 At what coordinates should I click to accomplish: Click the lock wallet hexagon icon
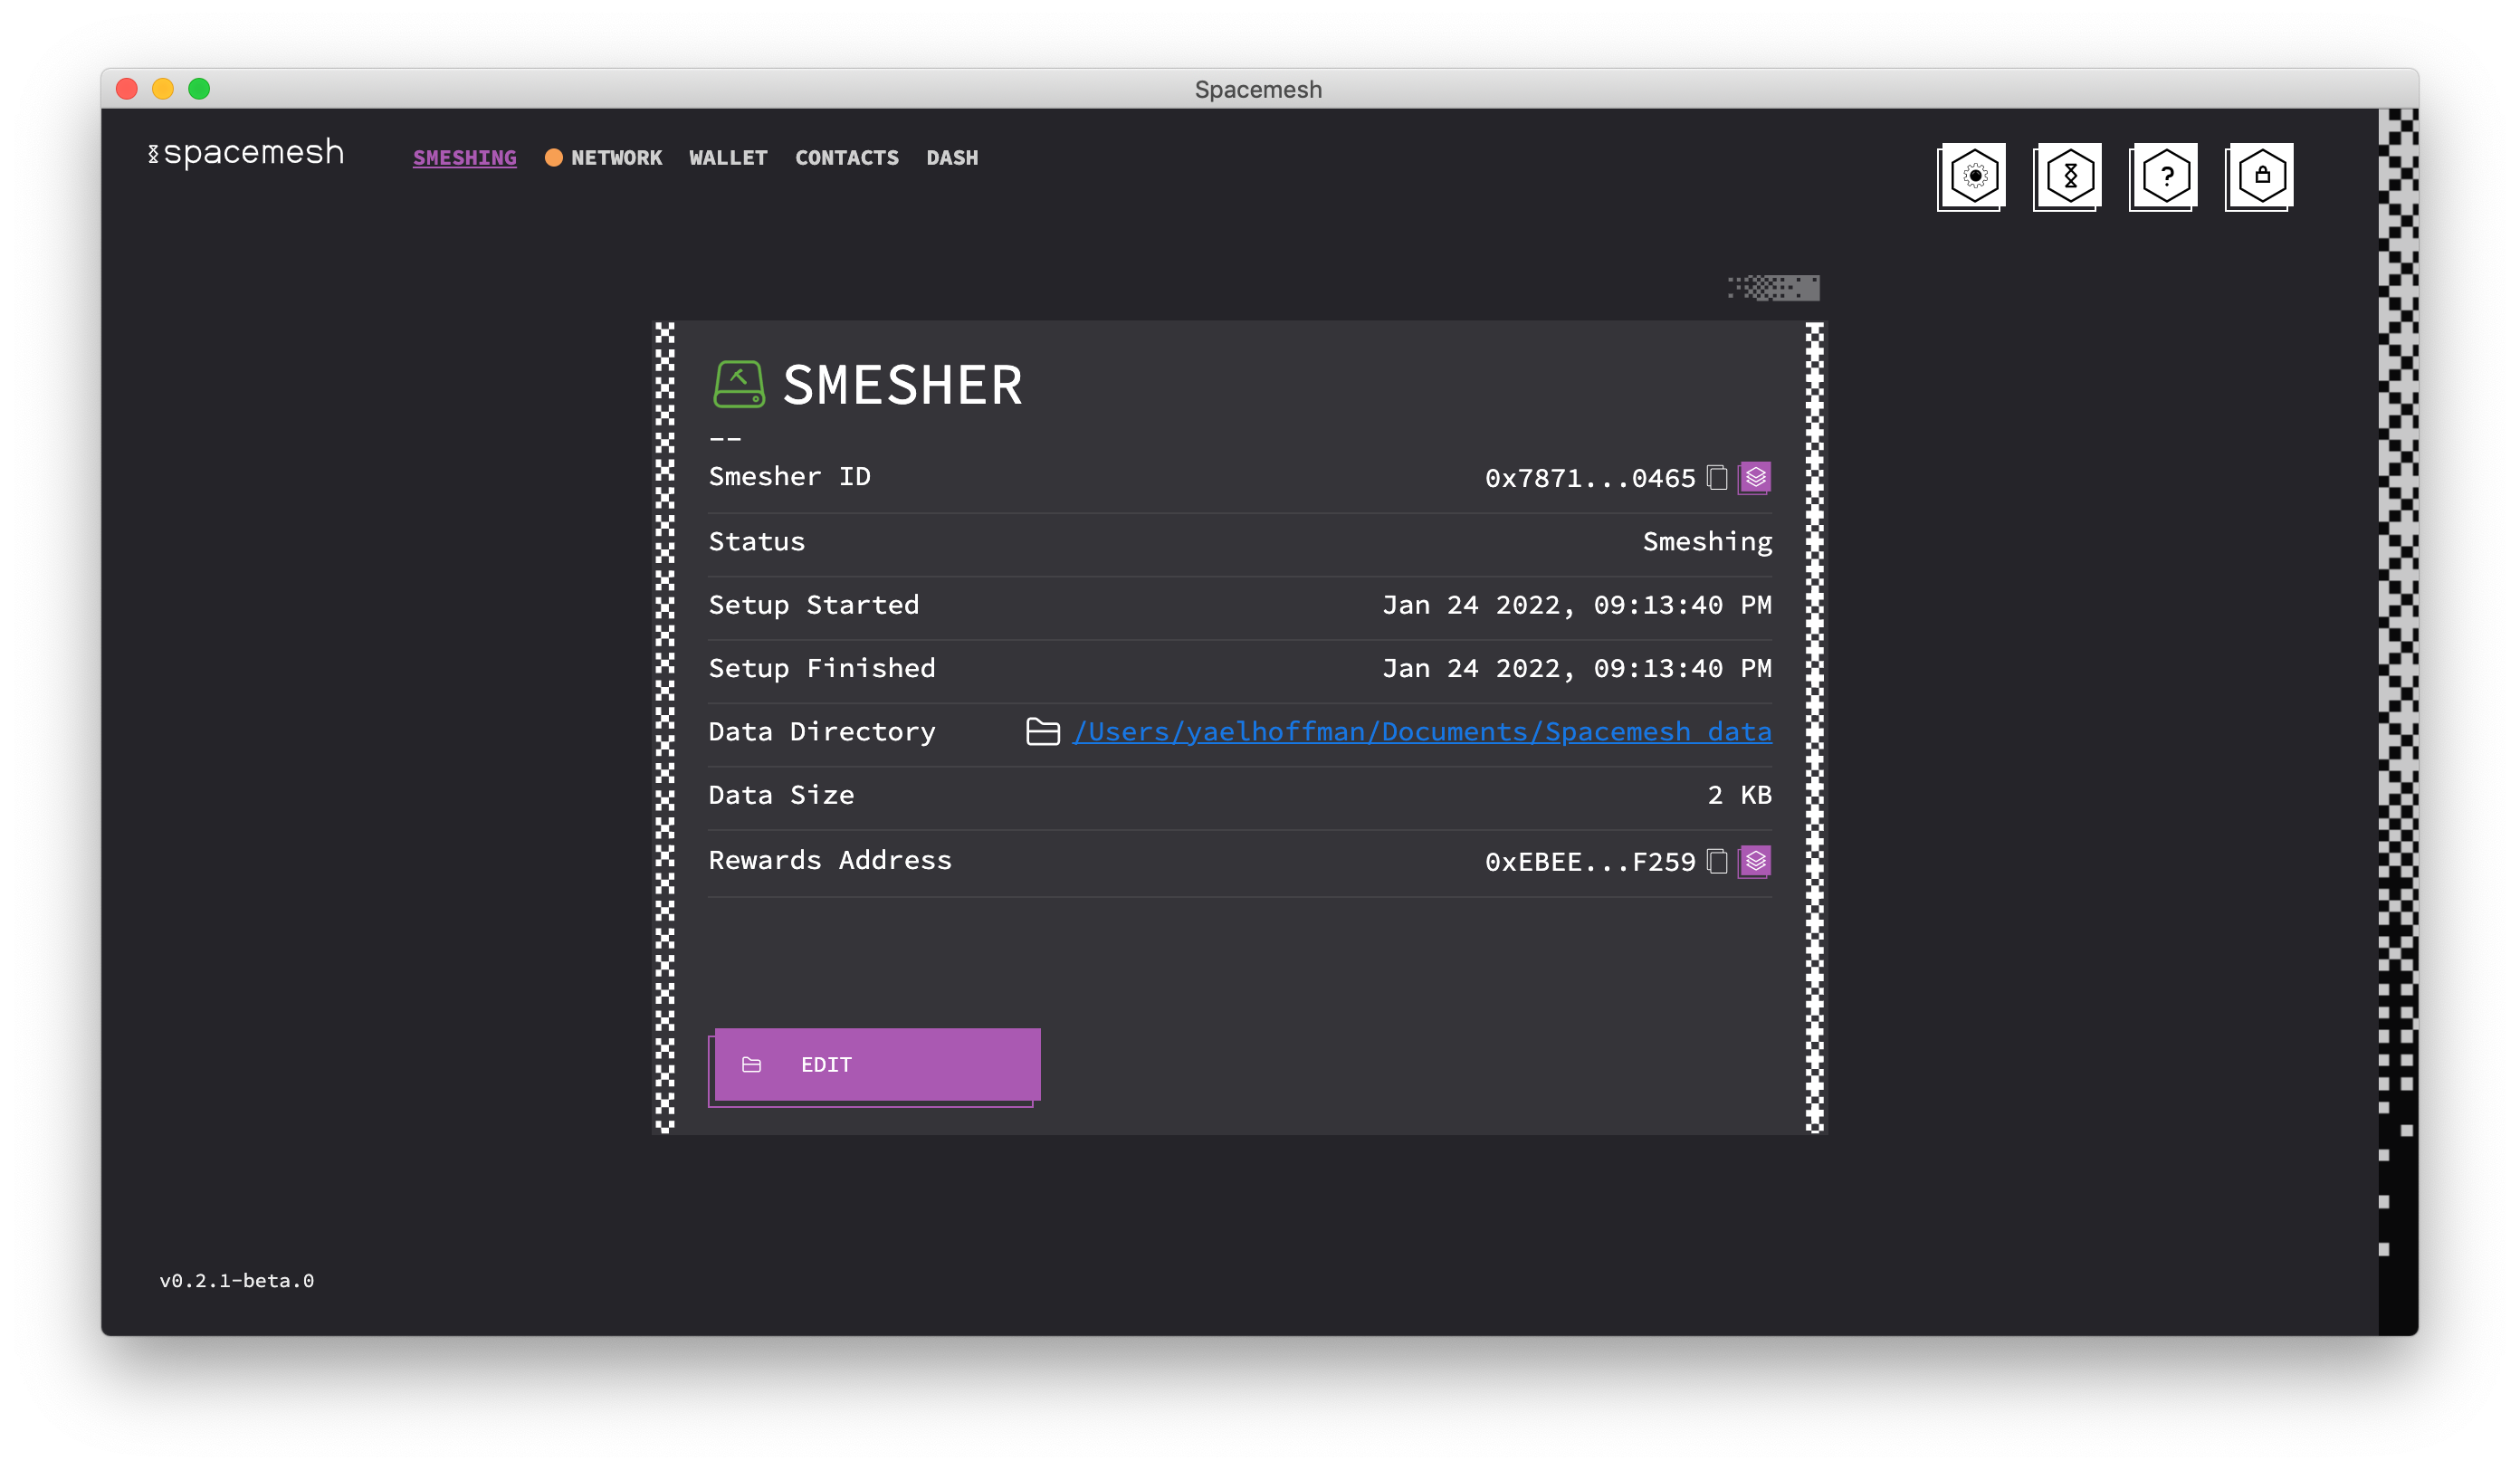[2262, 176]
